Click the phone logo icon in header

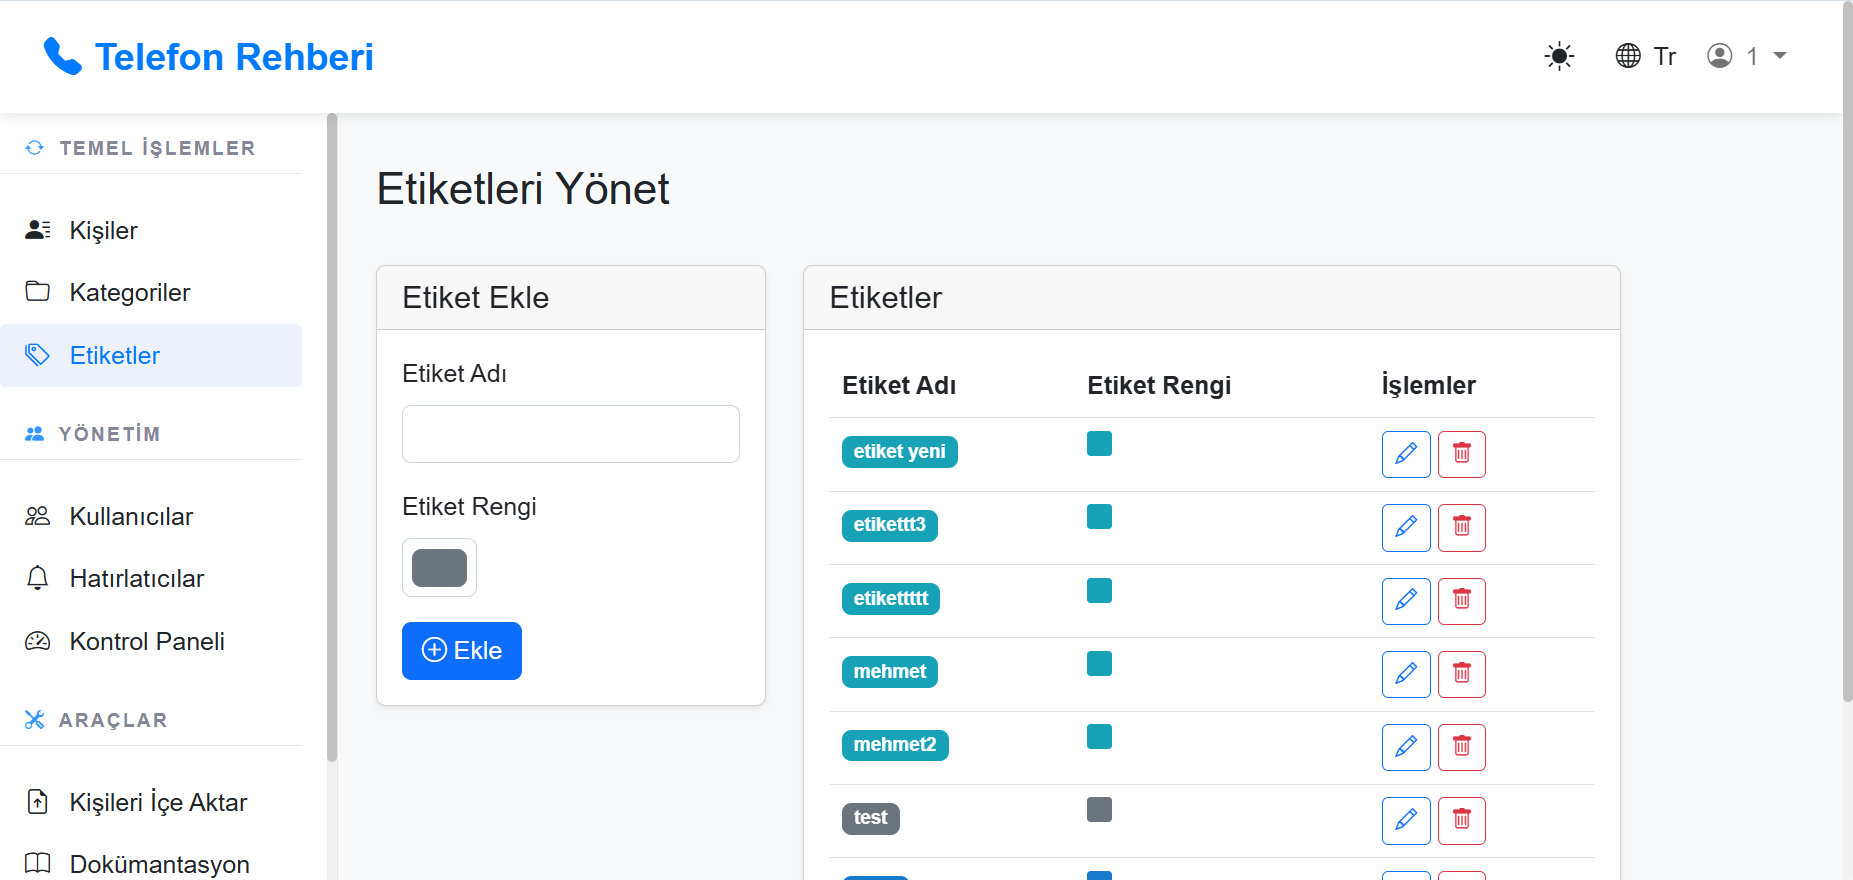pyautogui.click(x=62, y=57)
